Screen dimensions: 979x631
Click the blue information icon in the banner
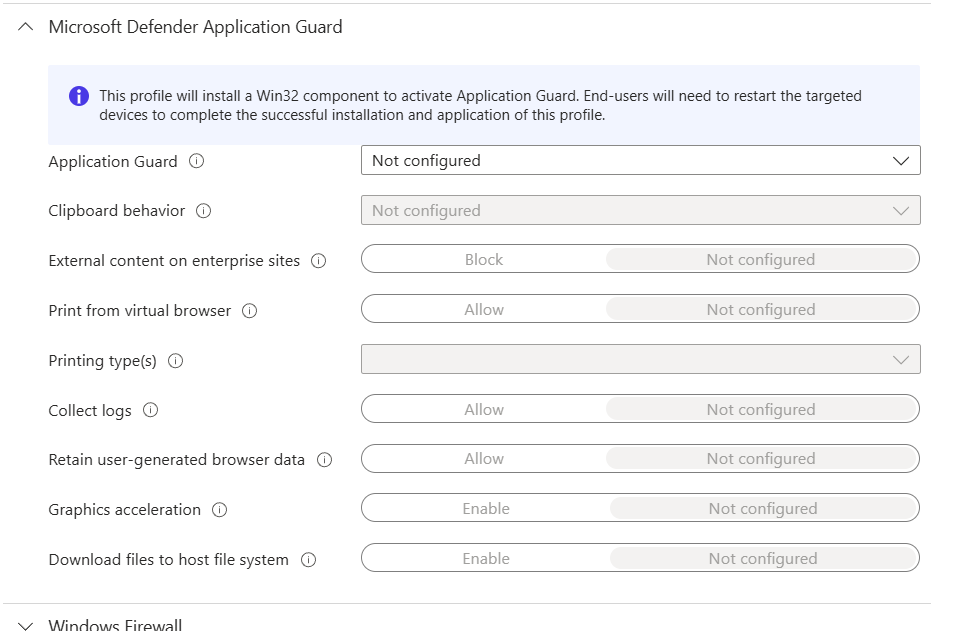coord(79,96)
